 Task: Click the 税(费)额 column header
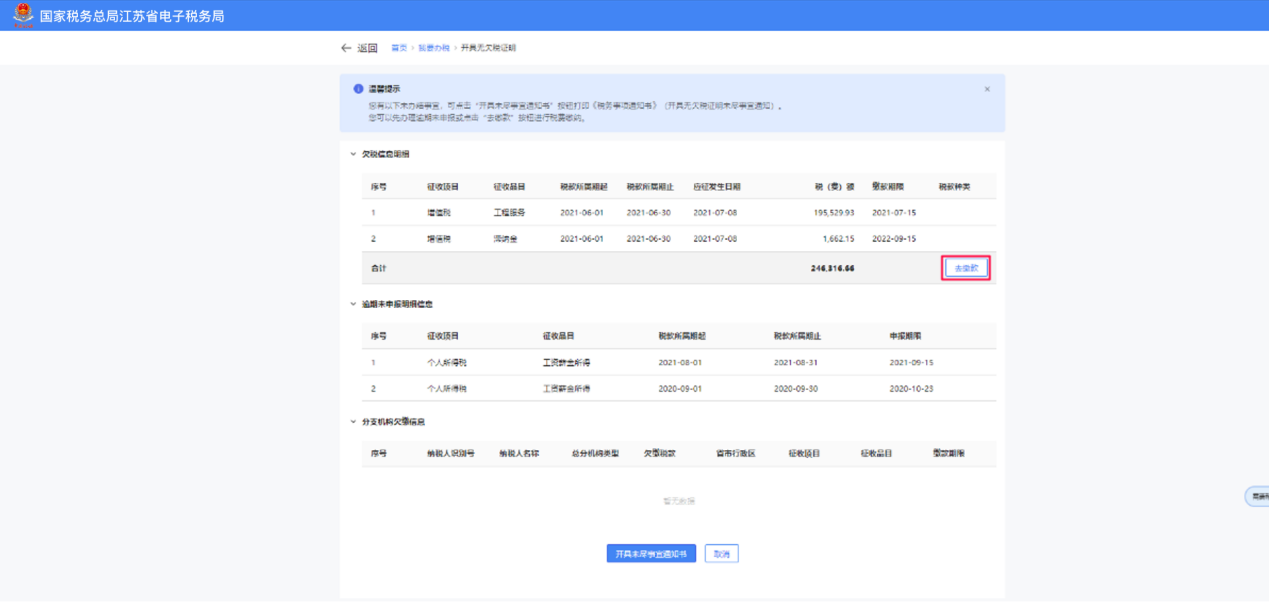coord(835,187)
